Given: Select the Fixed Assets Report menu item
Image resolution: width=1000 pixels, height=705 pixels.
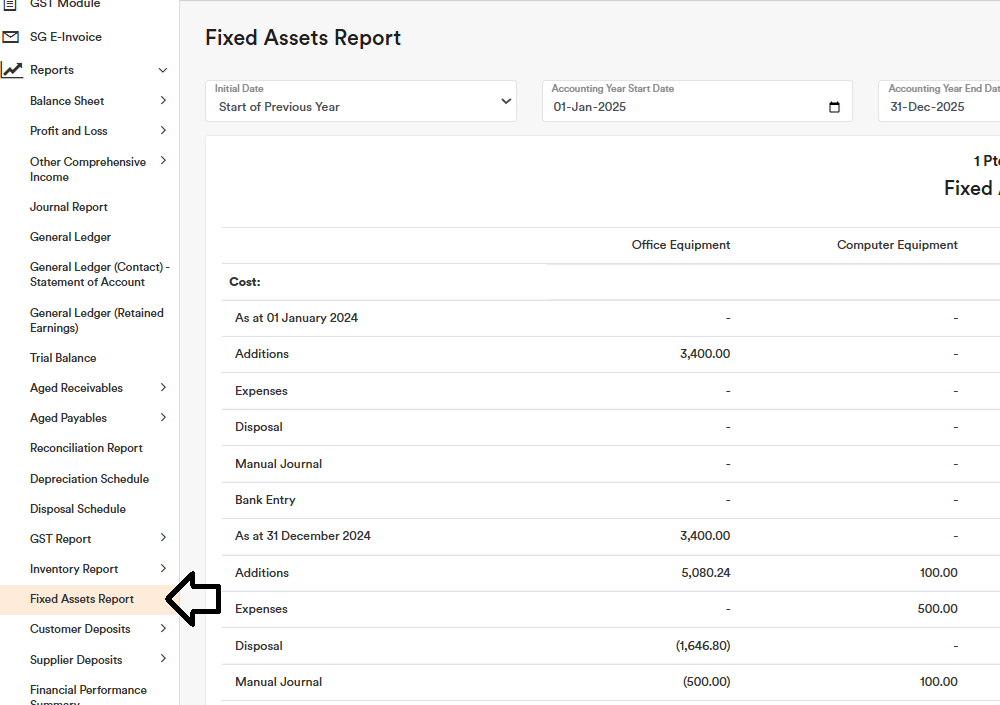Looking at the screenshot, I should [x=82, y=599].
